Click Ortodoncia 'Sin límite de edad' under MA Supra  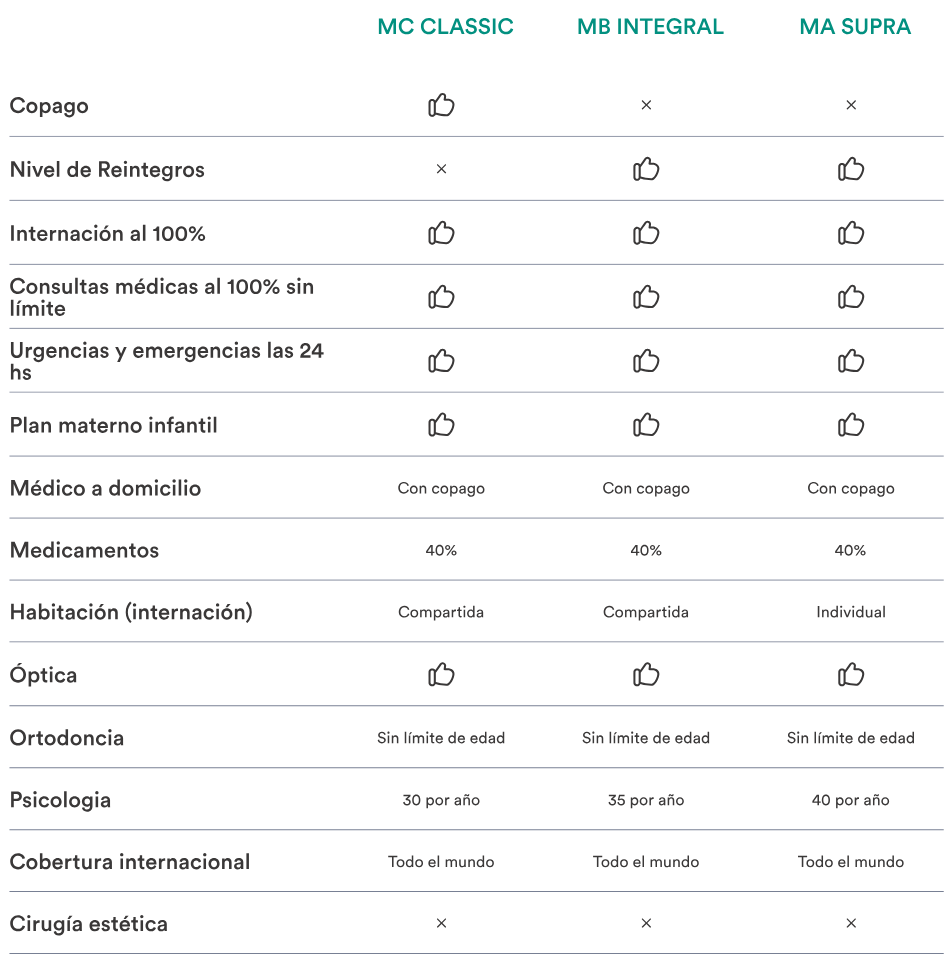(851, 738)
